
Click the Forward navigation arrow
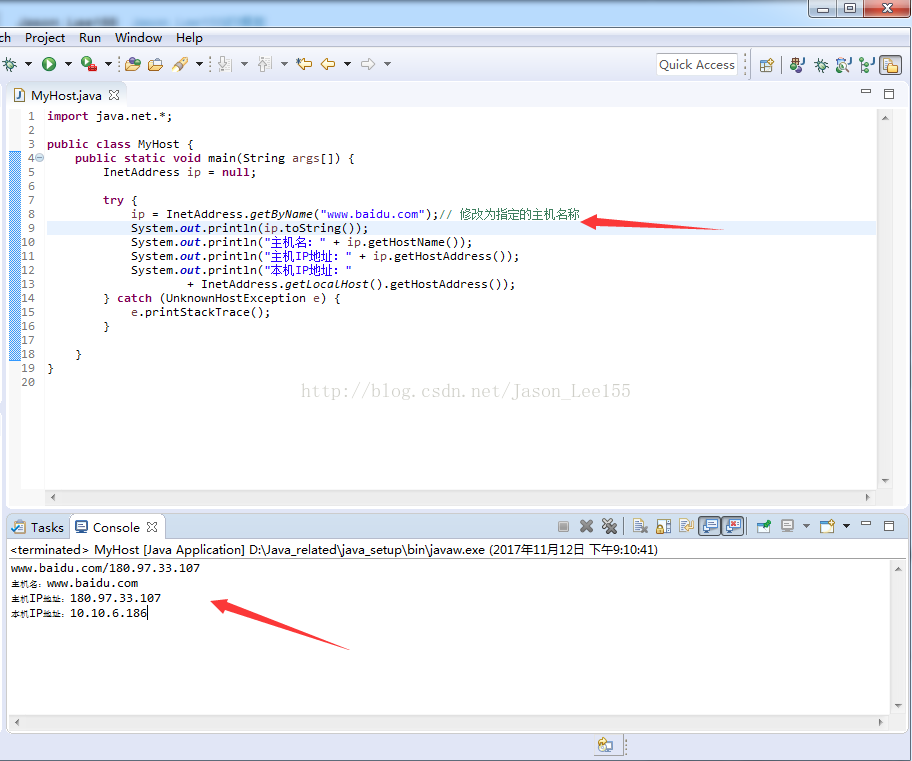tap(368, 64)
